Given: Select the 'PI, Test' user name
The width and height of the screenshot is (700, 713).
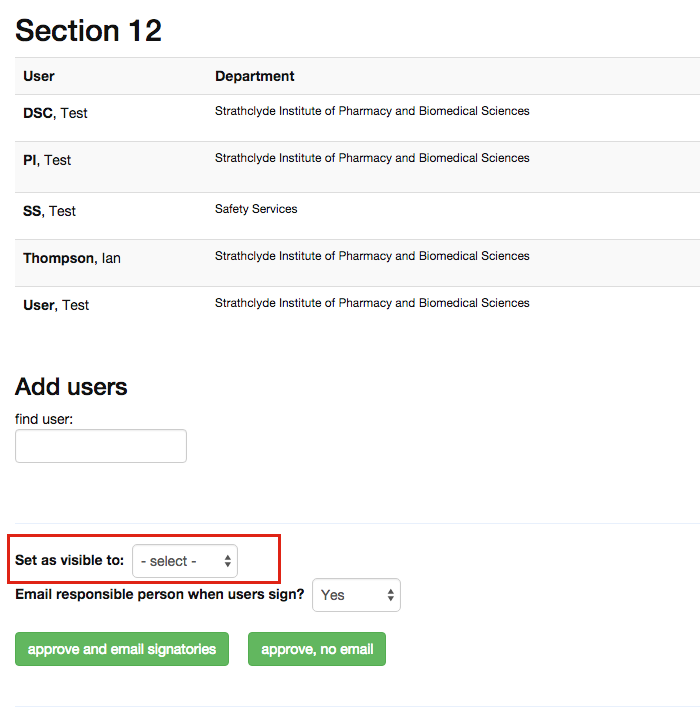Looking at the screenshot, I should [47, 160].
